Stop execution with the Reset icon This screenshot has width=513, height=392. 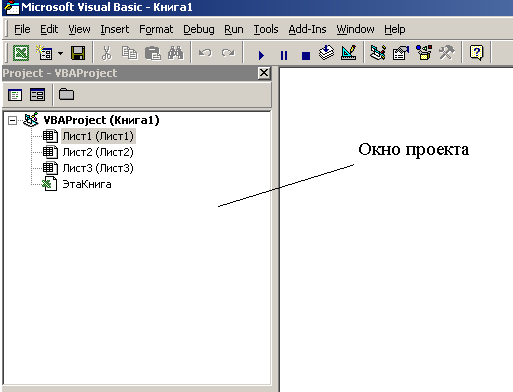[306, 55]
